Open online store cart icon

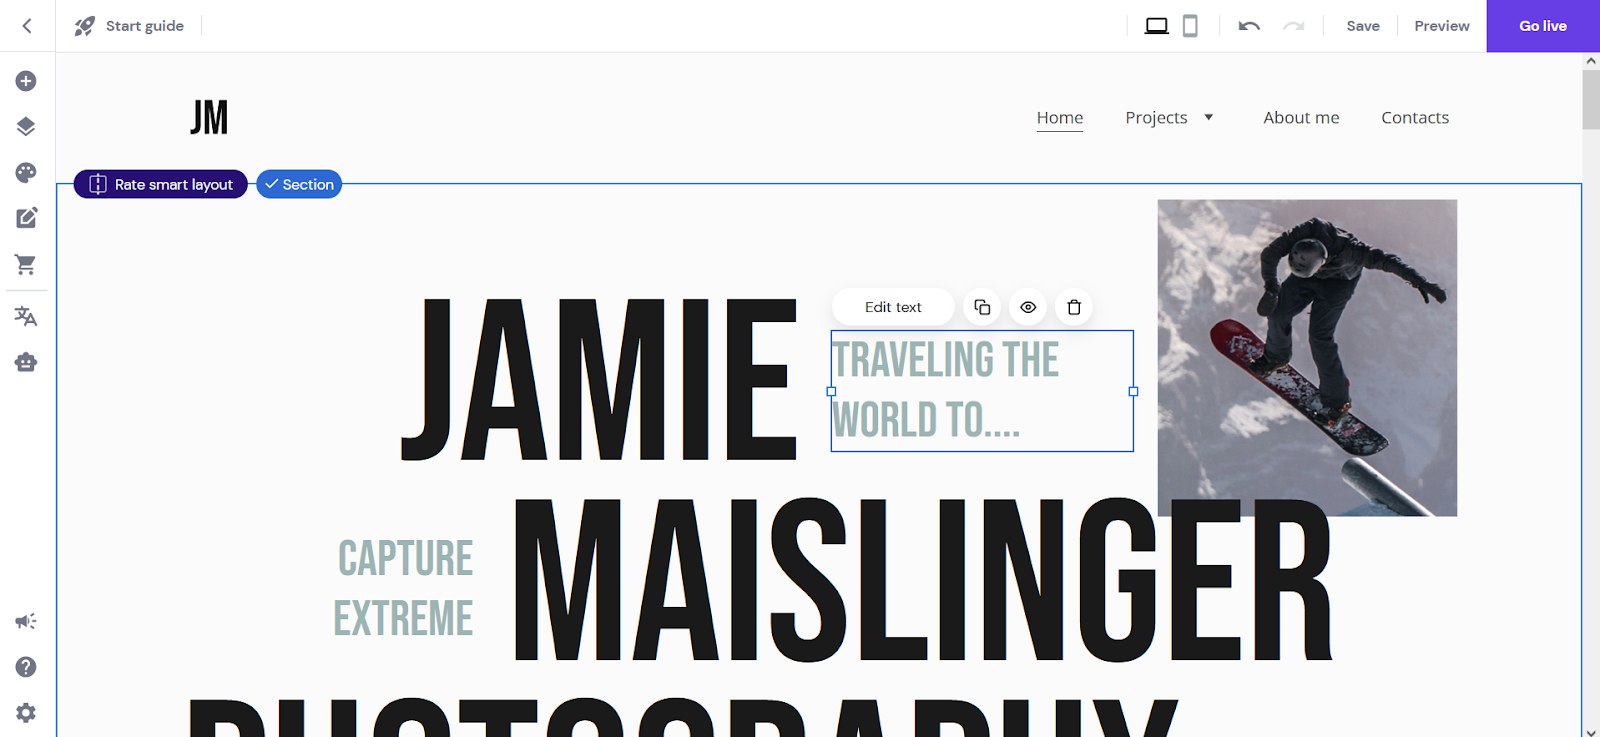[26, 264]
